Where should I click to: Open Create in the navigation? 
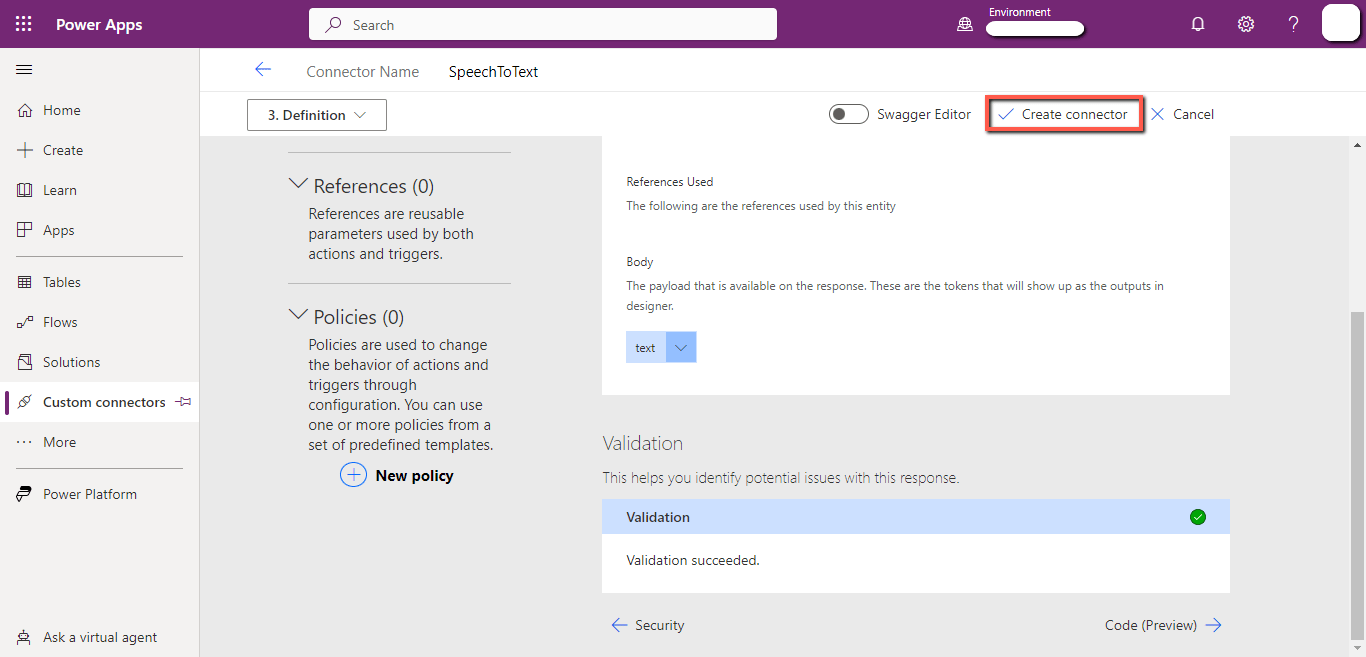(63, 150)
